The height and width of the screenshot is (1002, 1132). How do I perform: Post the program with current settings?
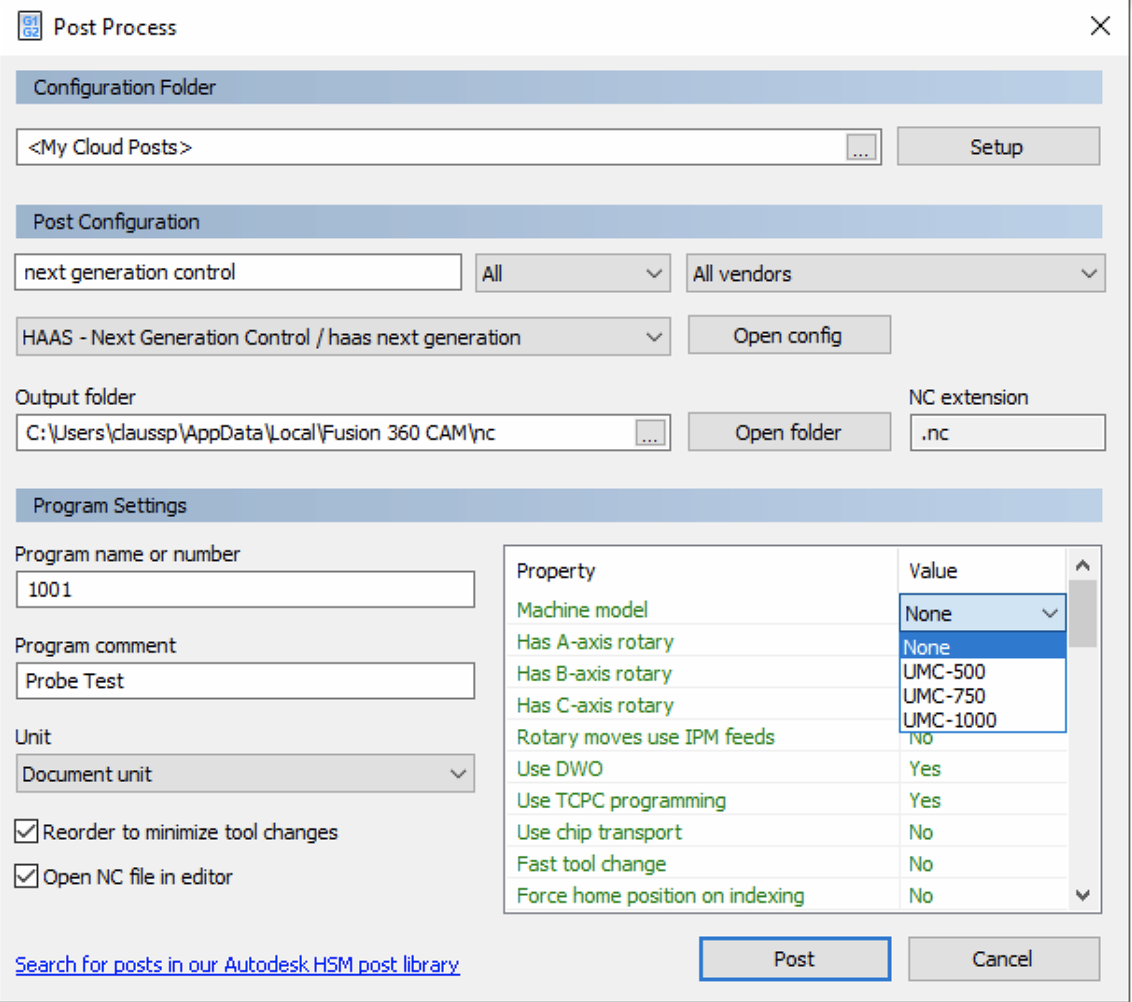[795, 958]
